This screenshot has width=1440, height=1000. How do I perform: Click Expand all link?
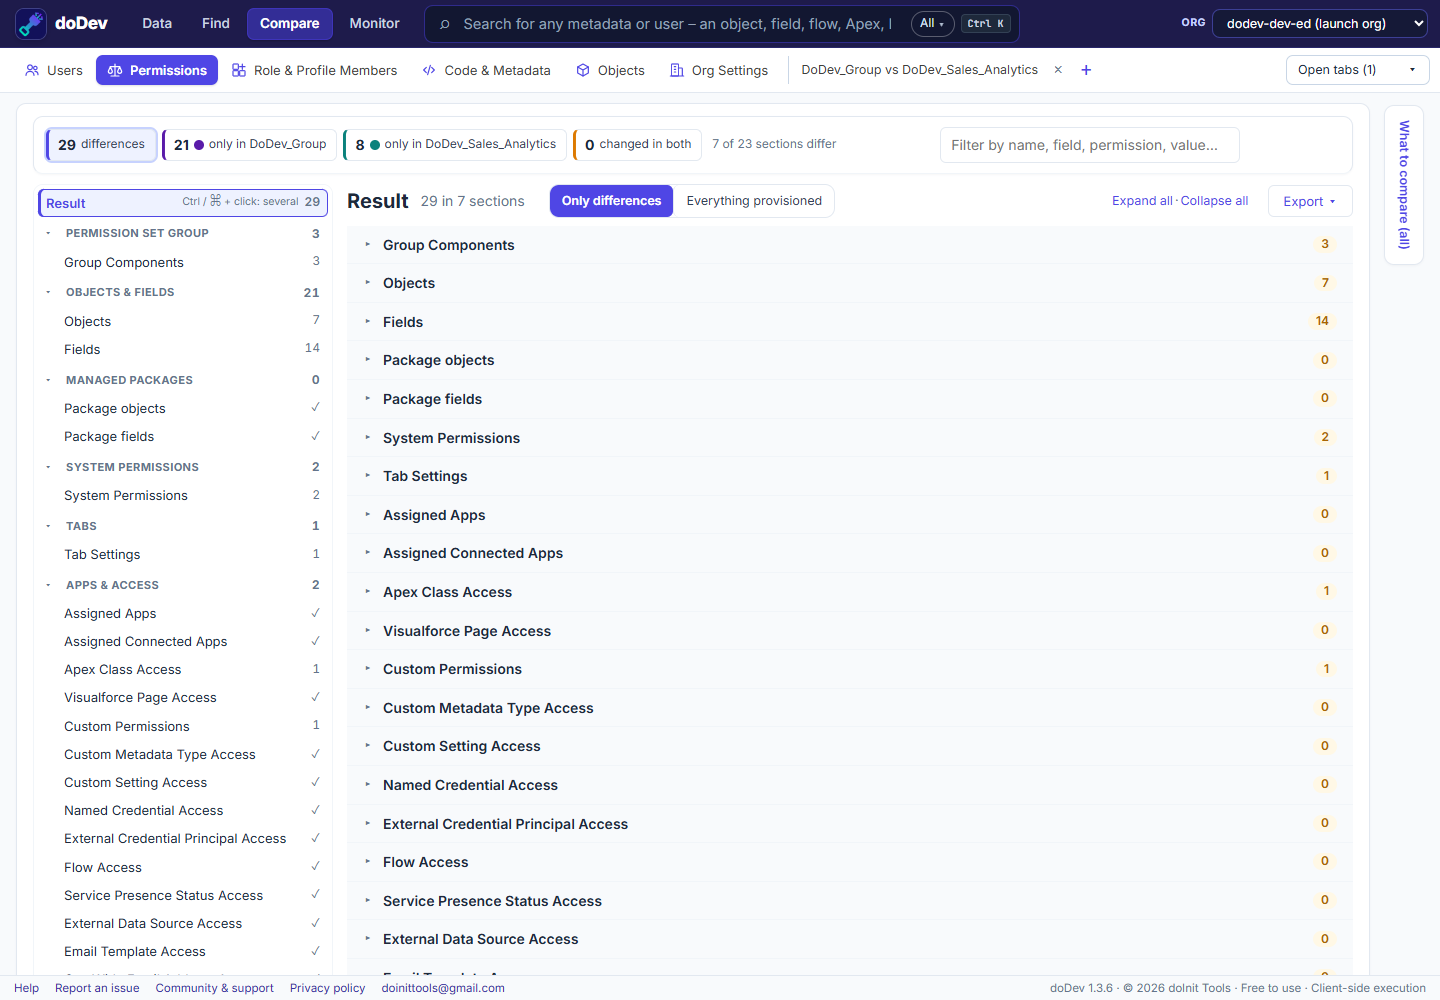coord(1142,201)
